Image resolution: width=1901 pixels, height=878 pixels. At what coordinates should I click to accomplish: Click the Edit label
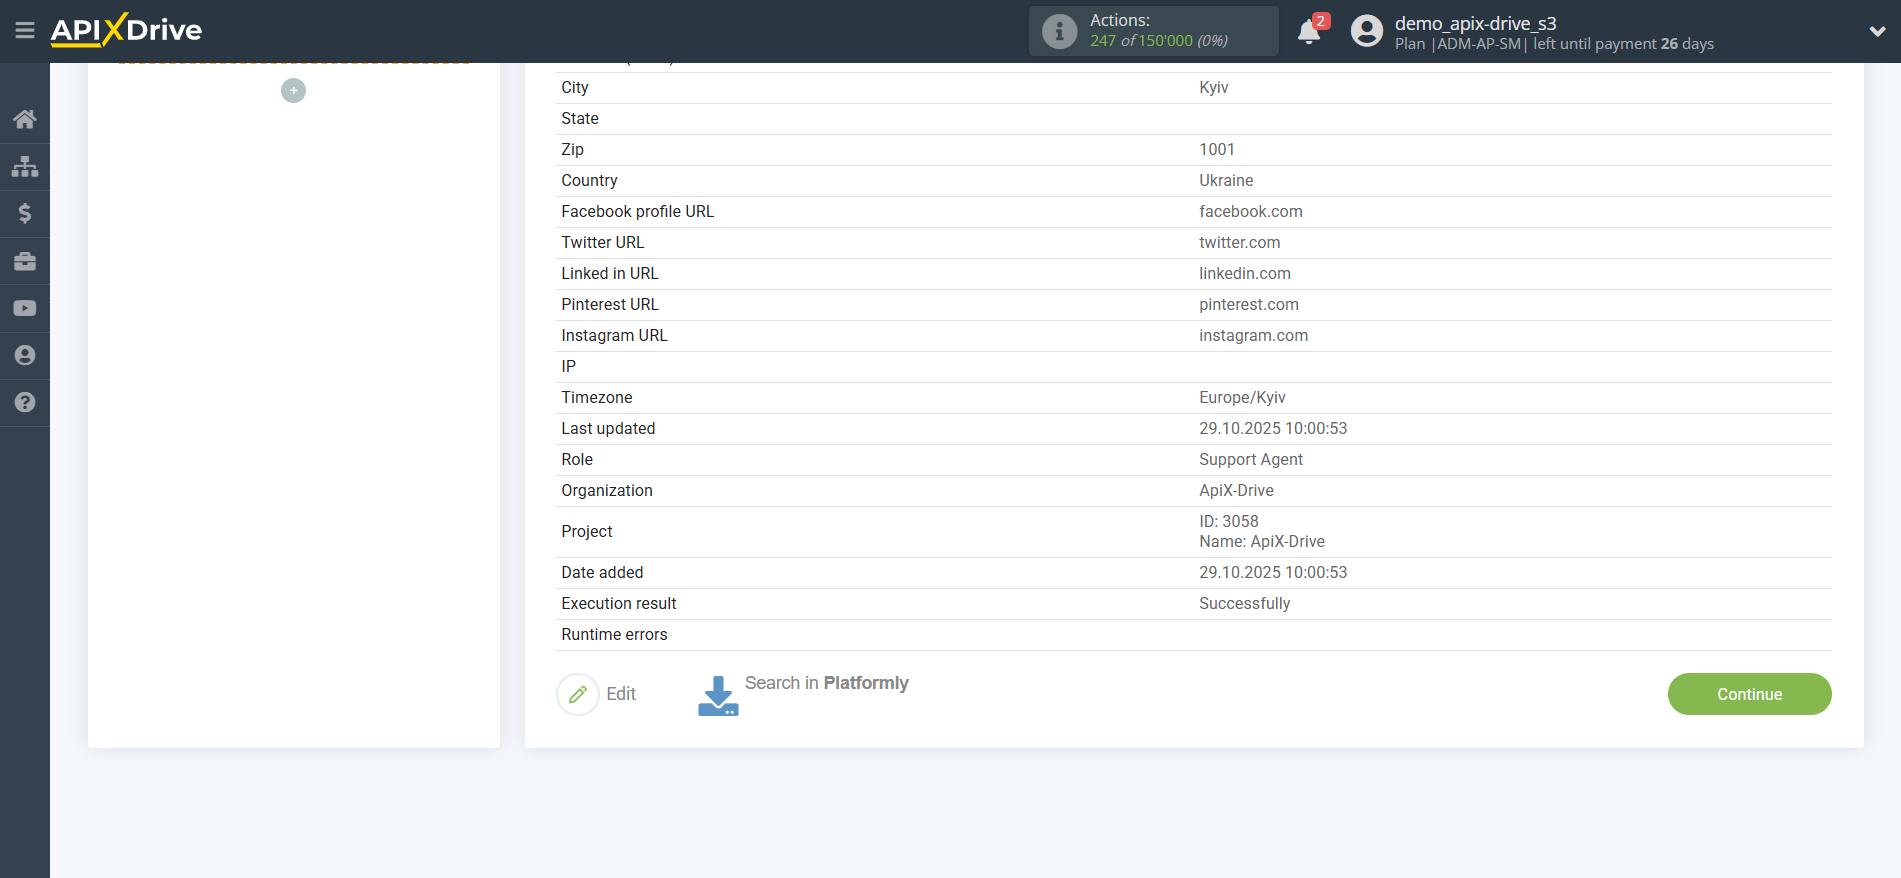click(x=621, y=694)
